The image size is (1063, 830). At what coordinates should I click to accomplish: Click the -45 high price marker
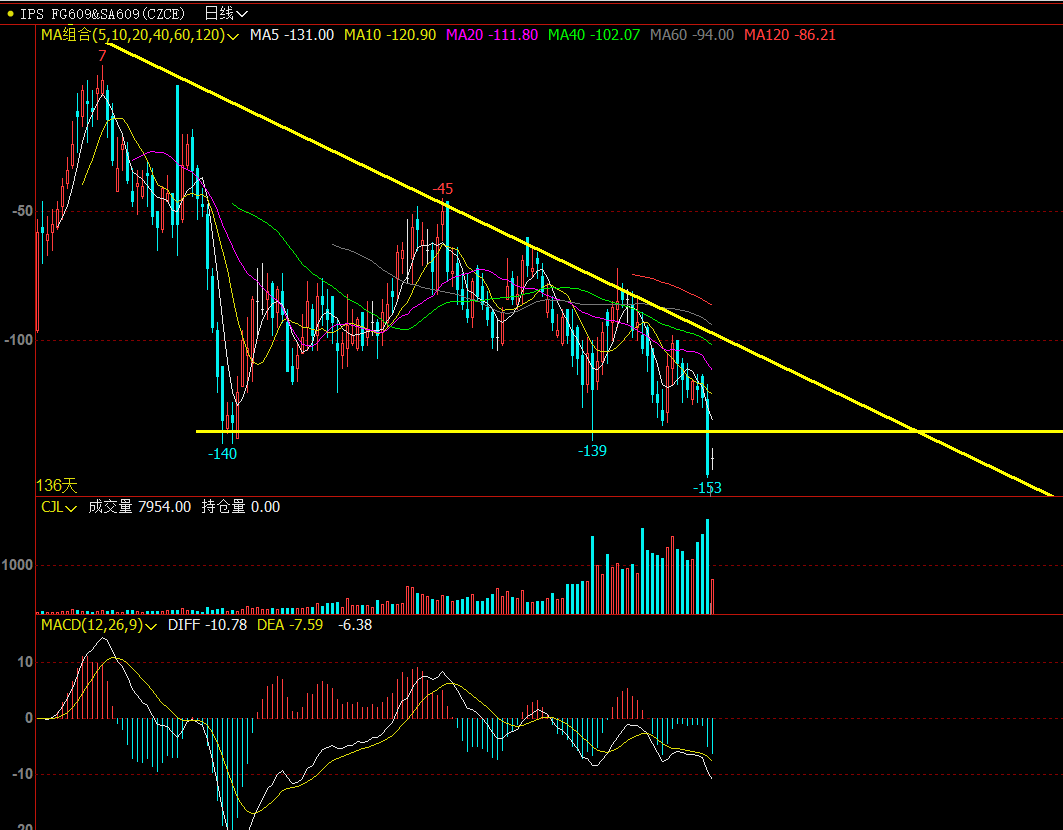(x=442, y=189)
